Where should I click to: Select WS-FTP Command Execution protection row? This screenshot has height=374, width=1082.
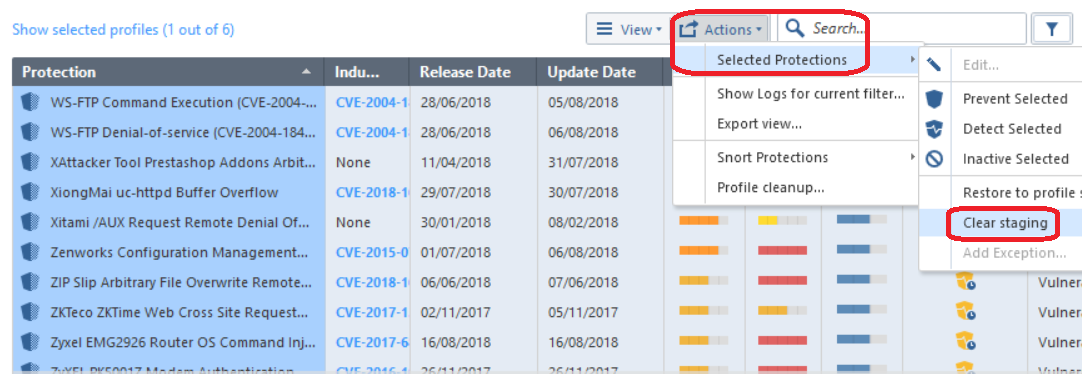[x=184, y=103]
